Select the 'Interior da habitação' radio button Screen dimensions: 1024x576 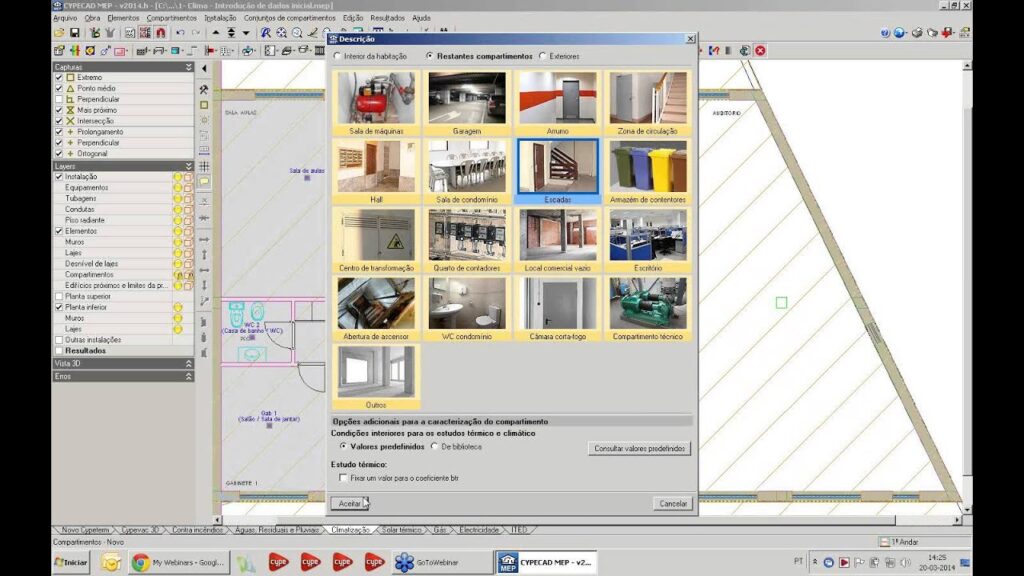click(x=336, y=56)
